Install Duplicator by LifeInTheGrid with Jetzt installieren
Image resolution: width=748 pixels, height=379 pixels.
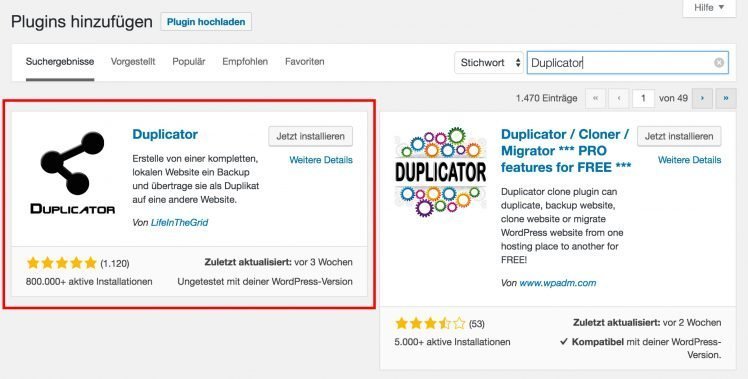click(311, 136)
